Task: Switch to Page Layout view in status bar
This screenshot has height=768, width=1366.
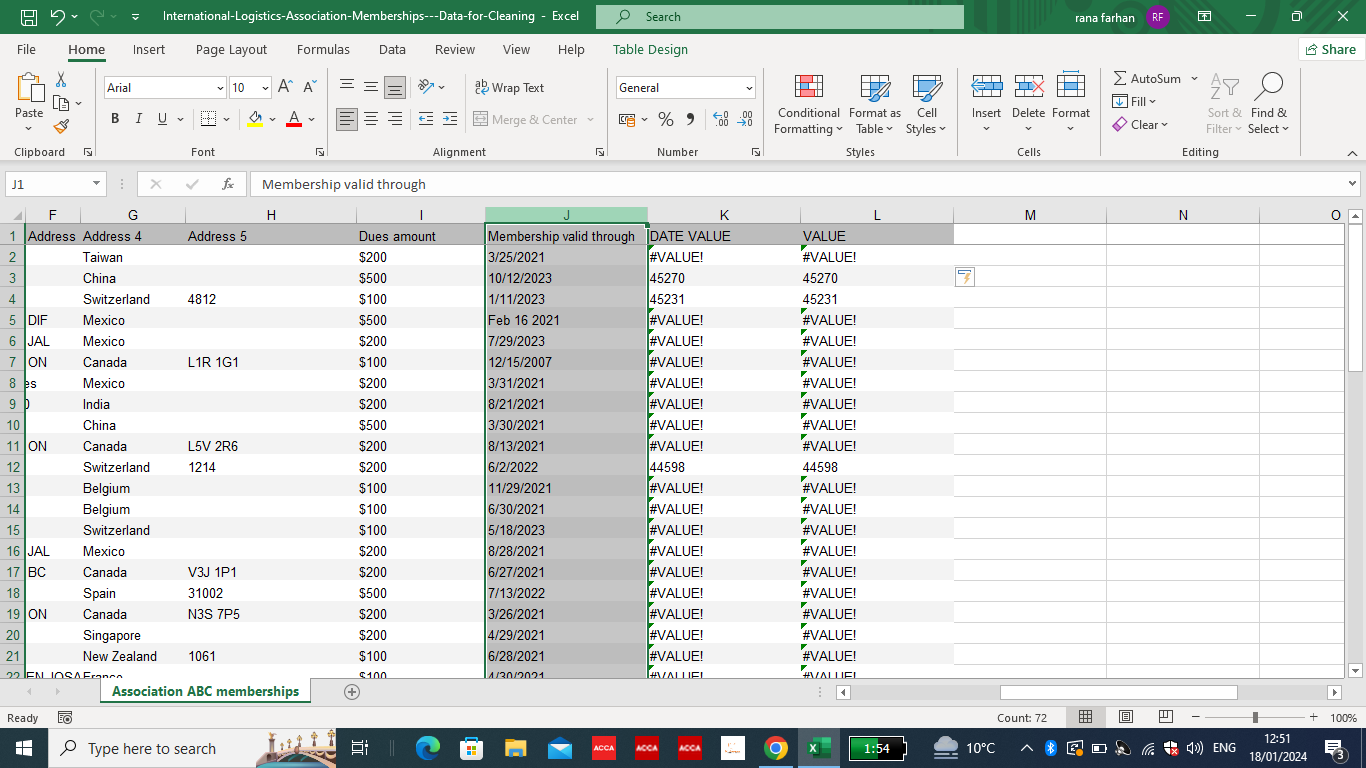Action: coord(1125,718)
